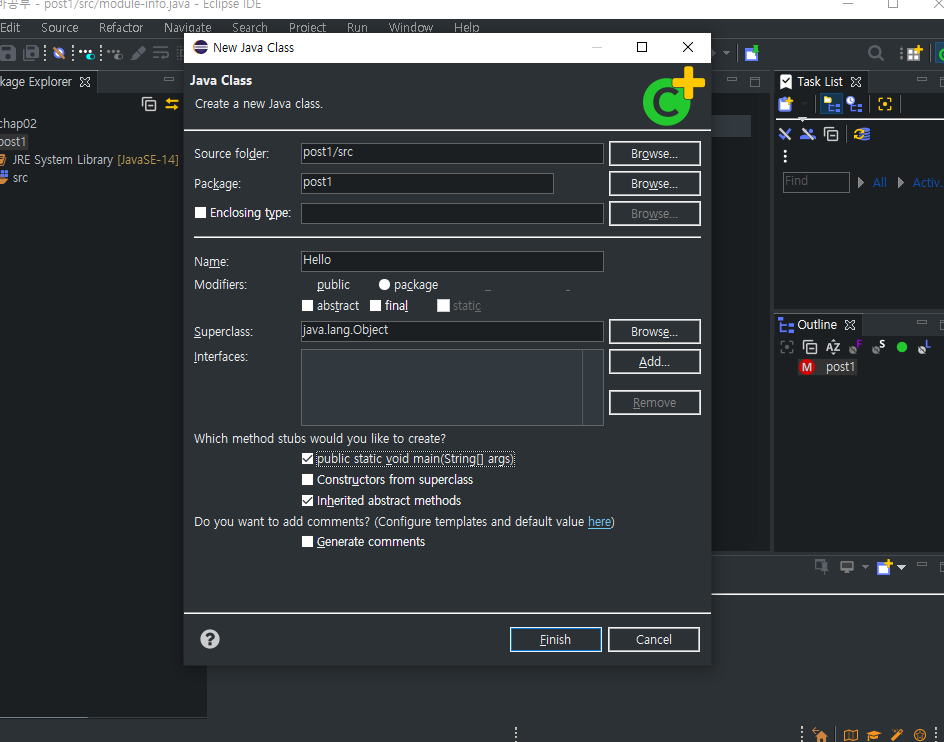
Task: Expand the All filter arrow in Task List
Action: [x=861, y=182]
